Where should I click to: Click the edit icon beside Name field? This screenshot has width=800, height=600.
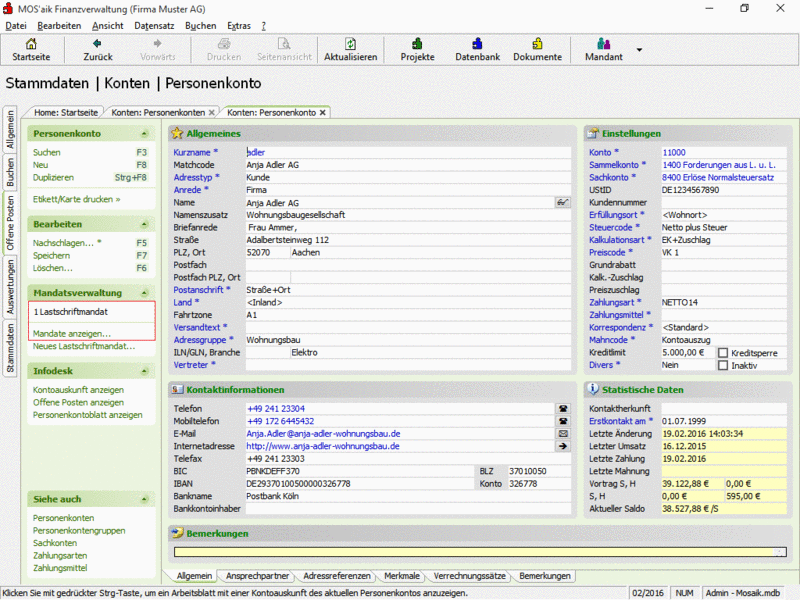click(562, 203)
